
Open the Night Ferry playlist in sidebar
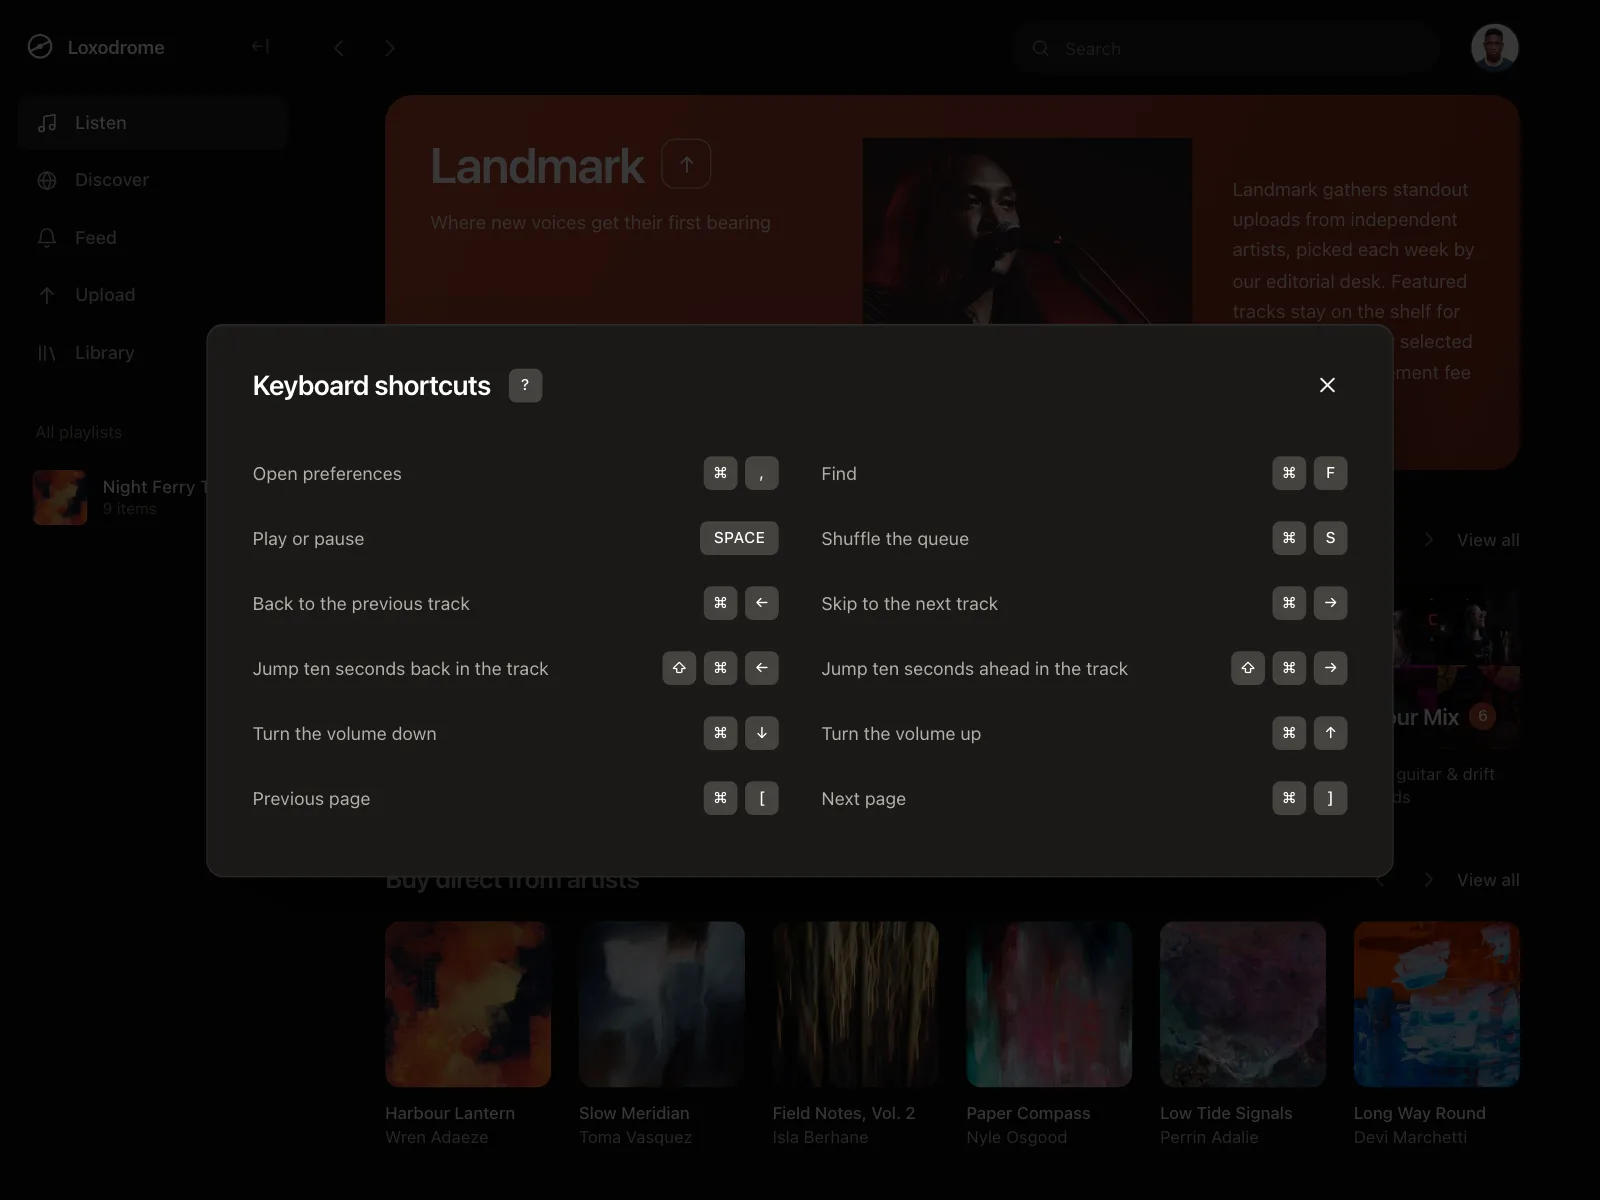[x=120, y=497]
